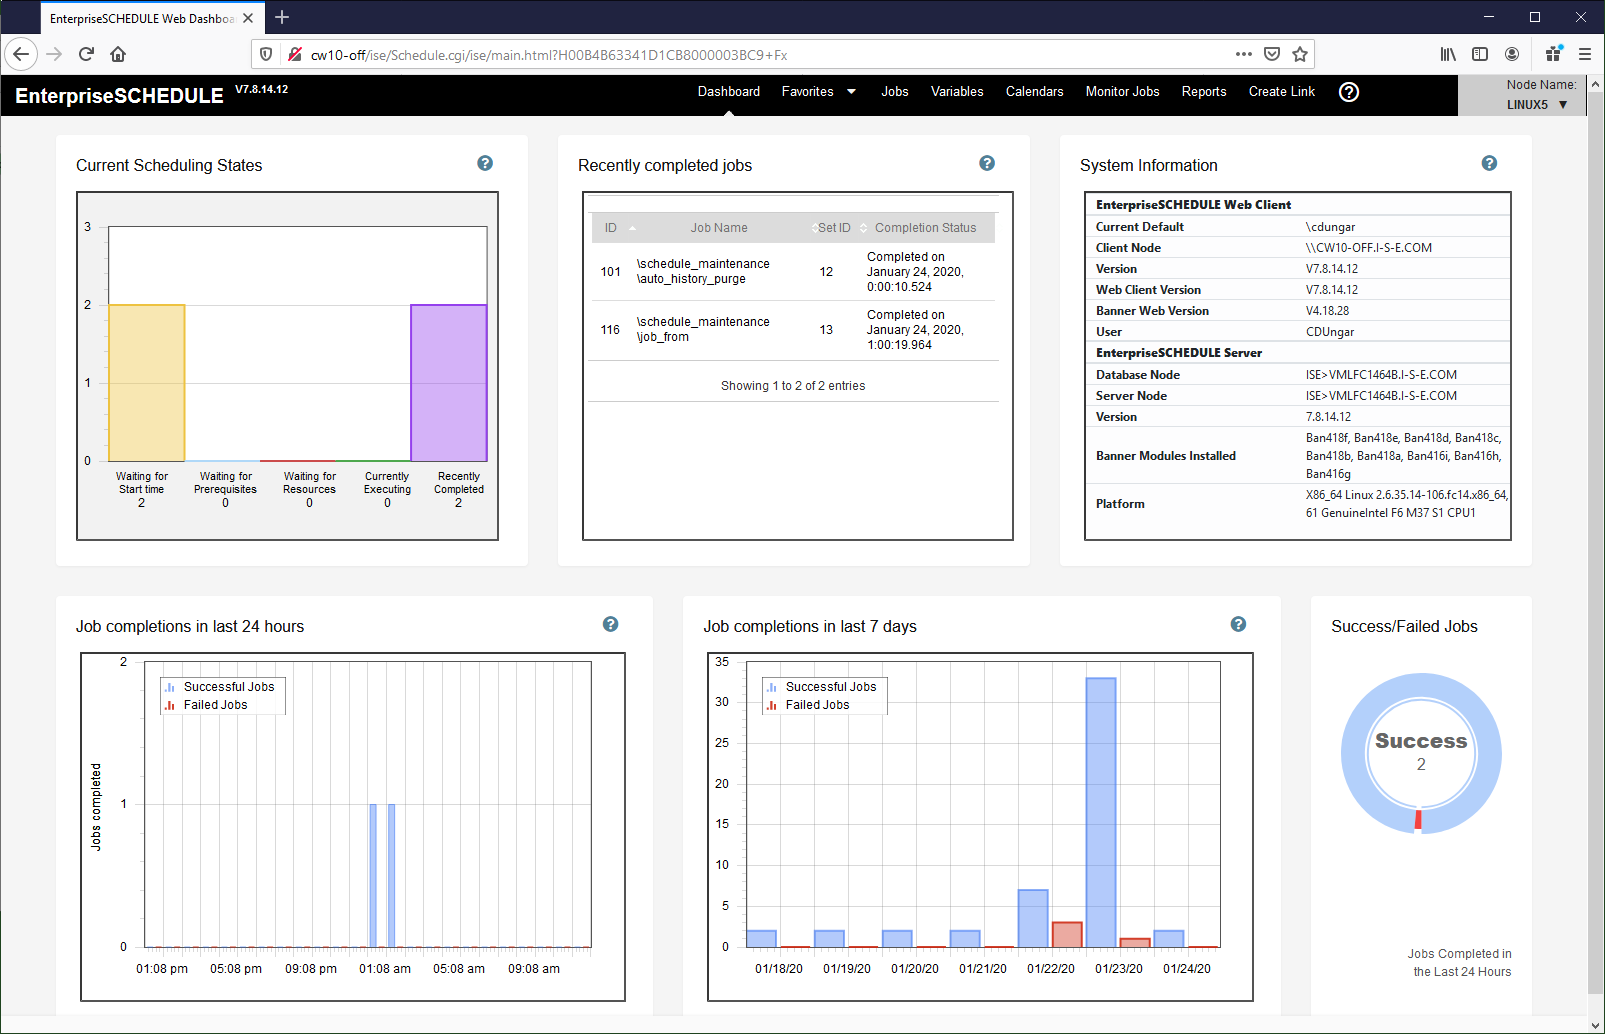Click the Create Link button
The image size is (1605, 1034).
1282,91
